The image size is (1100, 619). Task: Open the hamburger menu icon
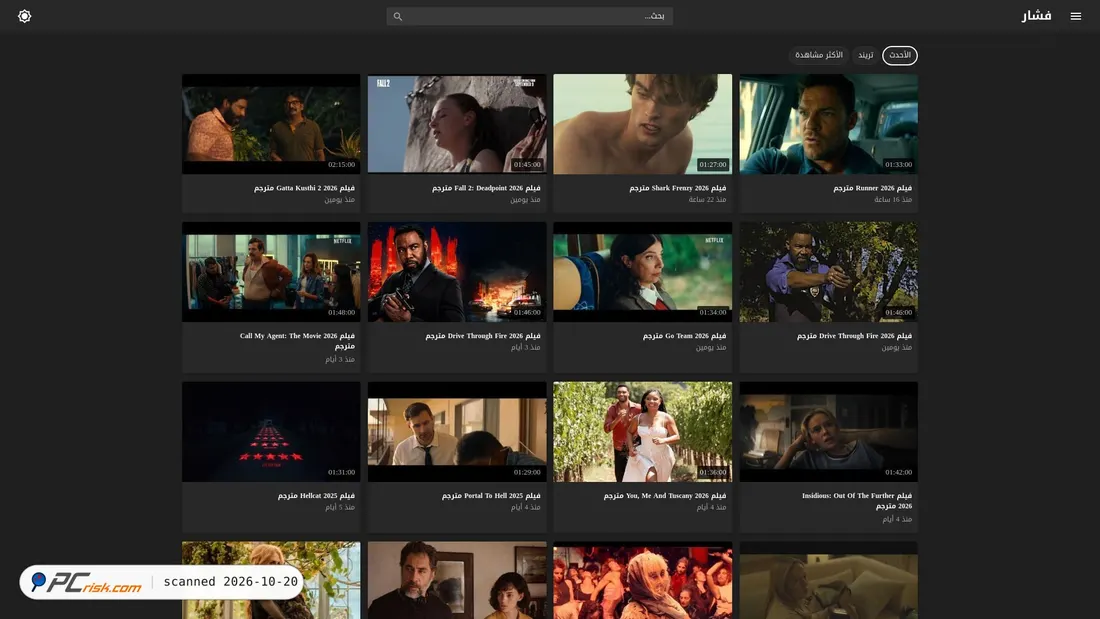coord(1075,16)
